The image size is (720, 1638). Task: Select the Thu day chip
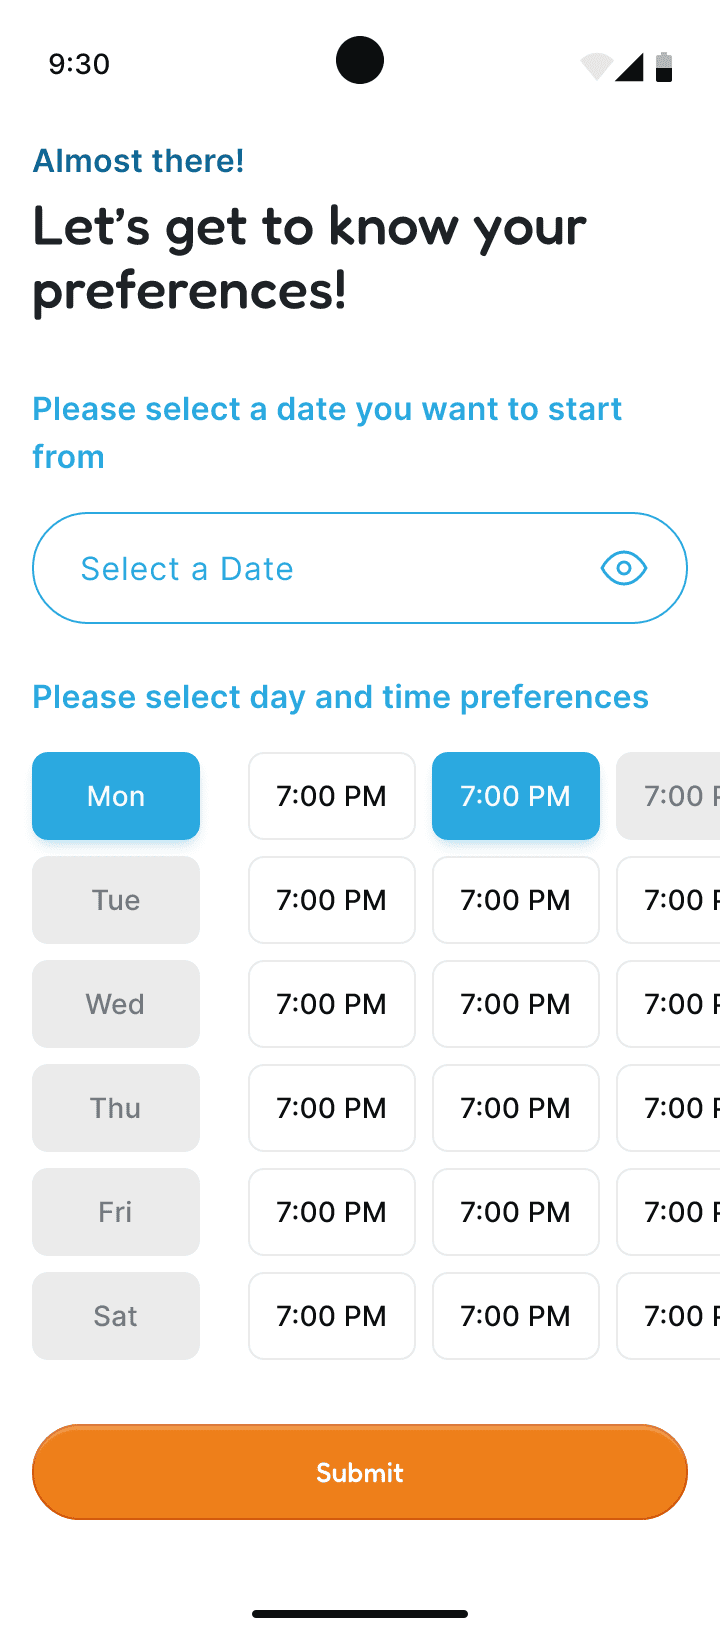116,1108
